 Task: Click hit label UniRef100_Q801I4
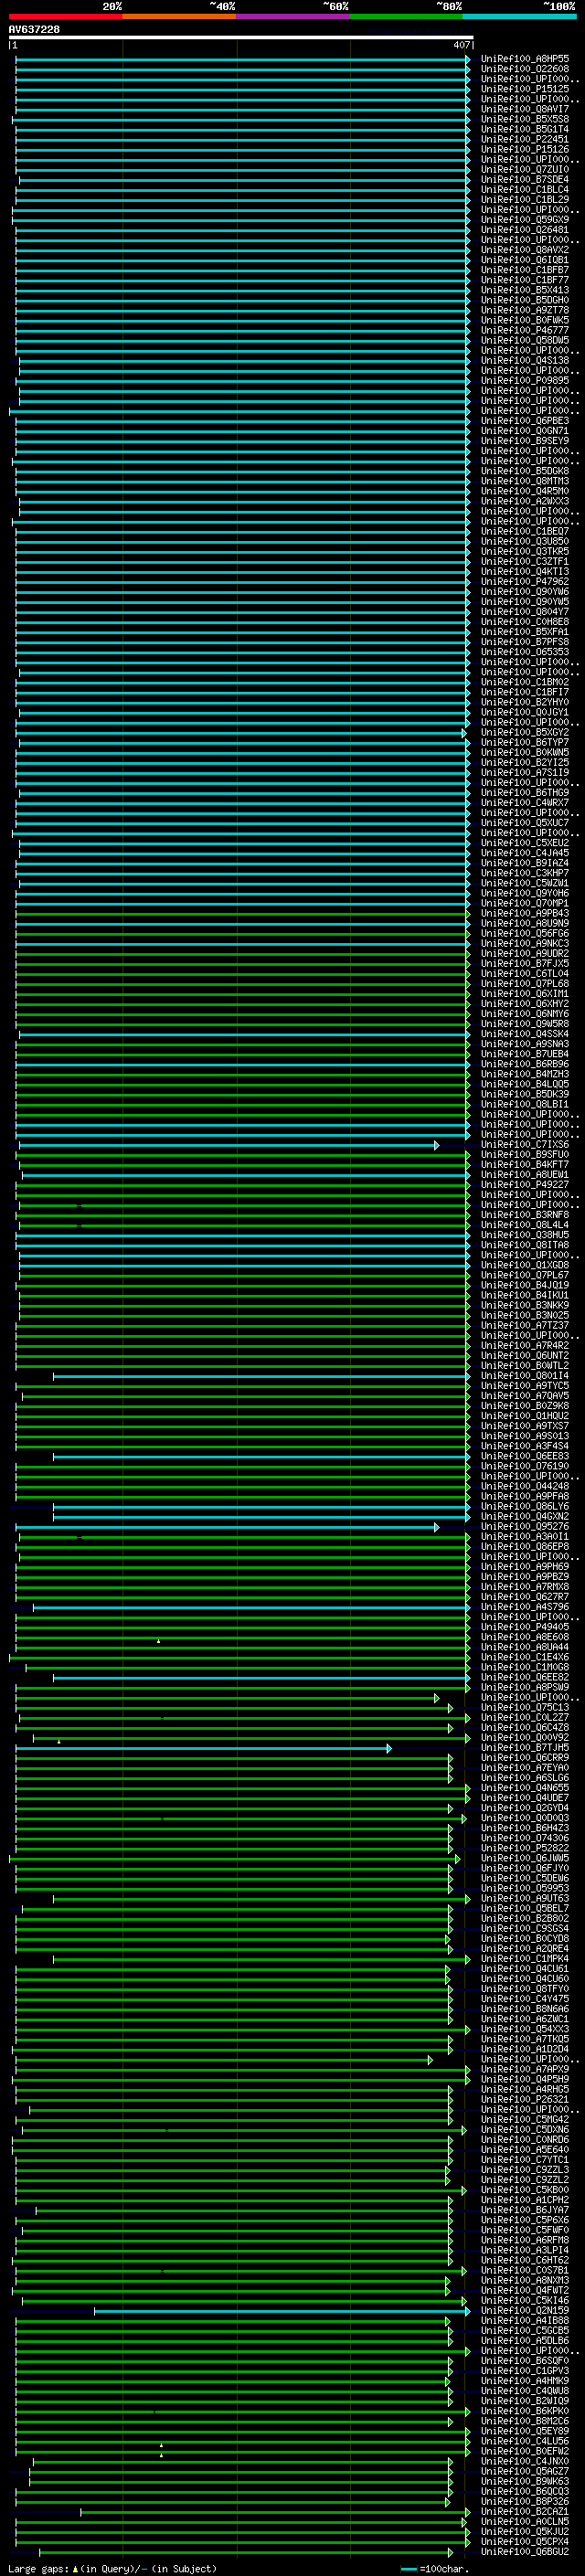pos(525,1376)
